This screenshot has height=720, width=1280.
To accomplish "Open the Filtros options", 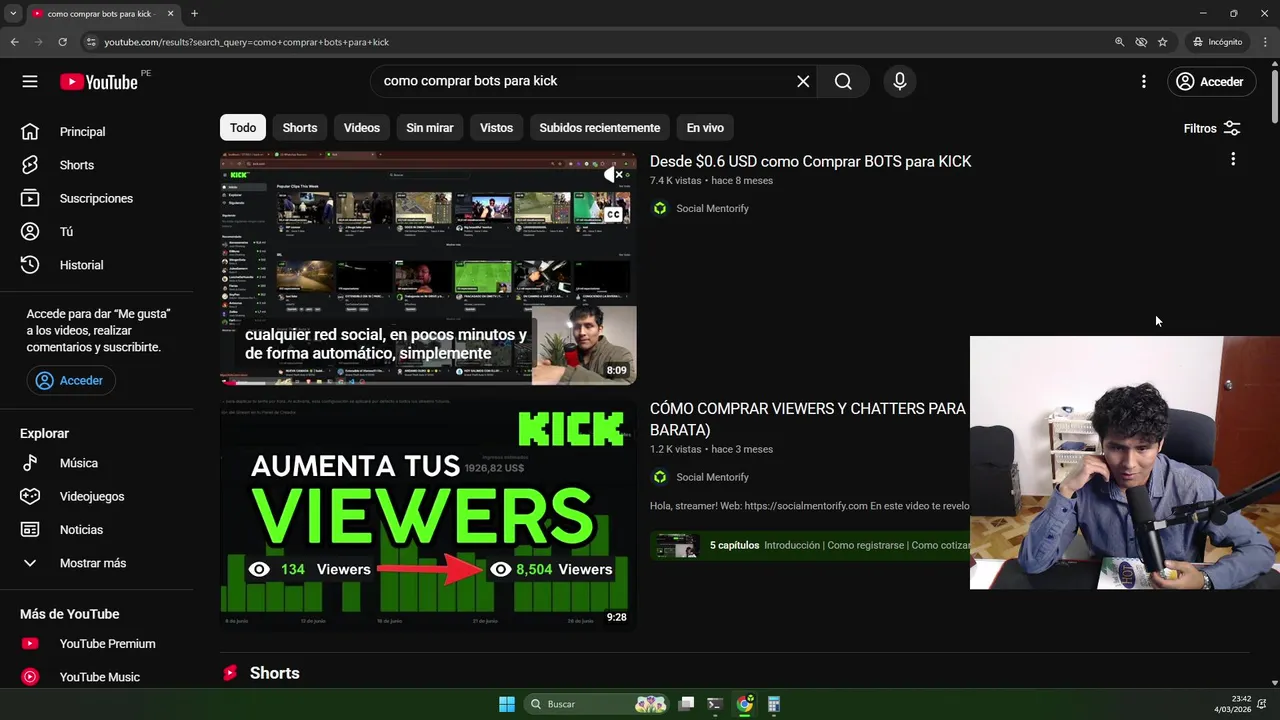I will tap(1211, 128).
